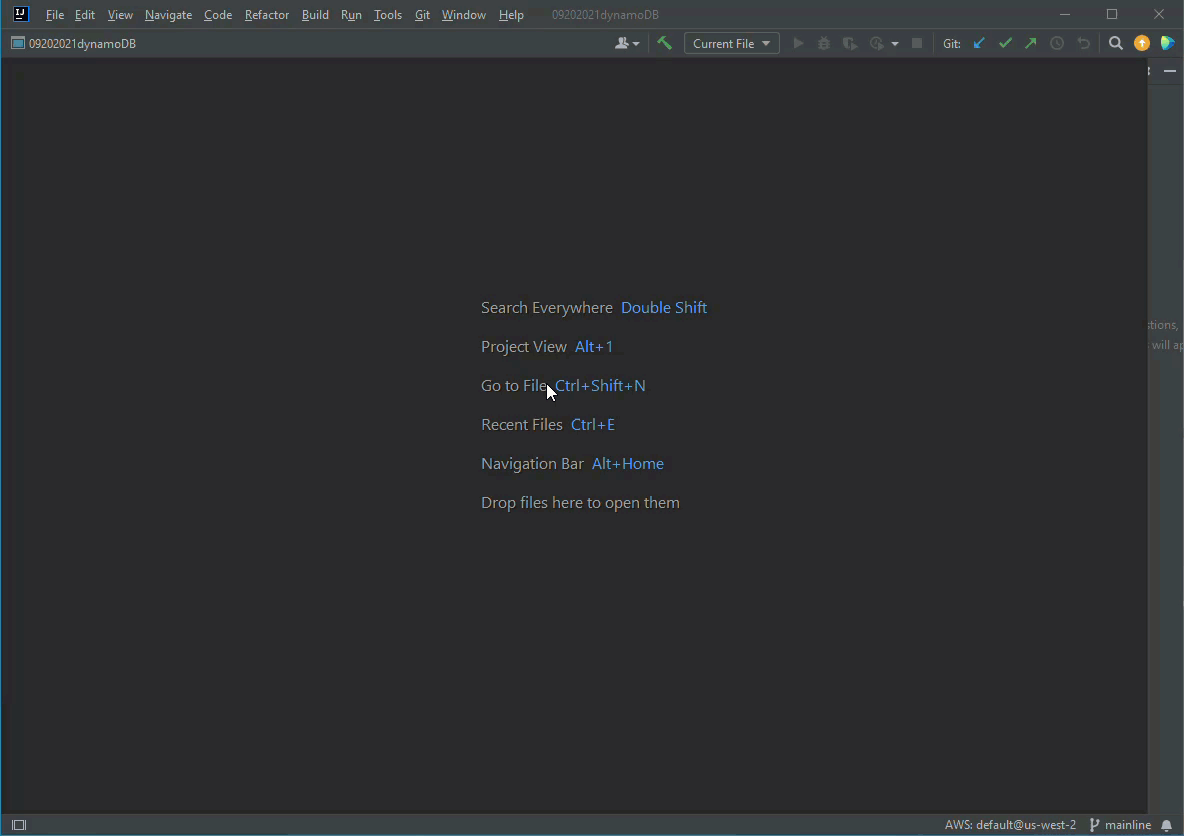1184x836 pixels.
Task: Open the Build menu
Action: click(315, 15)
